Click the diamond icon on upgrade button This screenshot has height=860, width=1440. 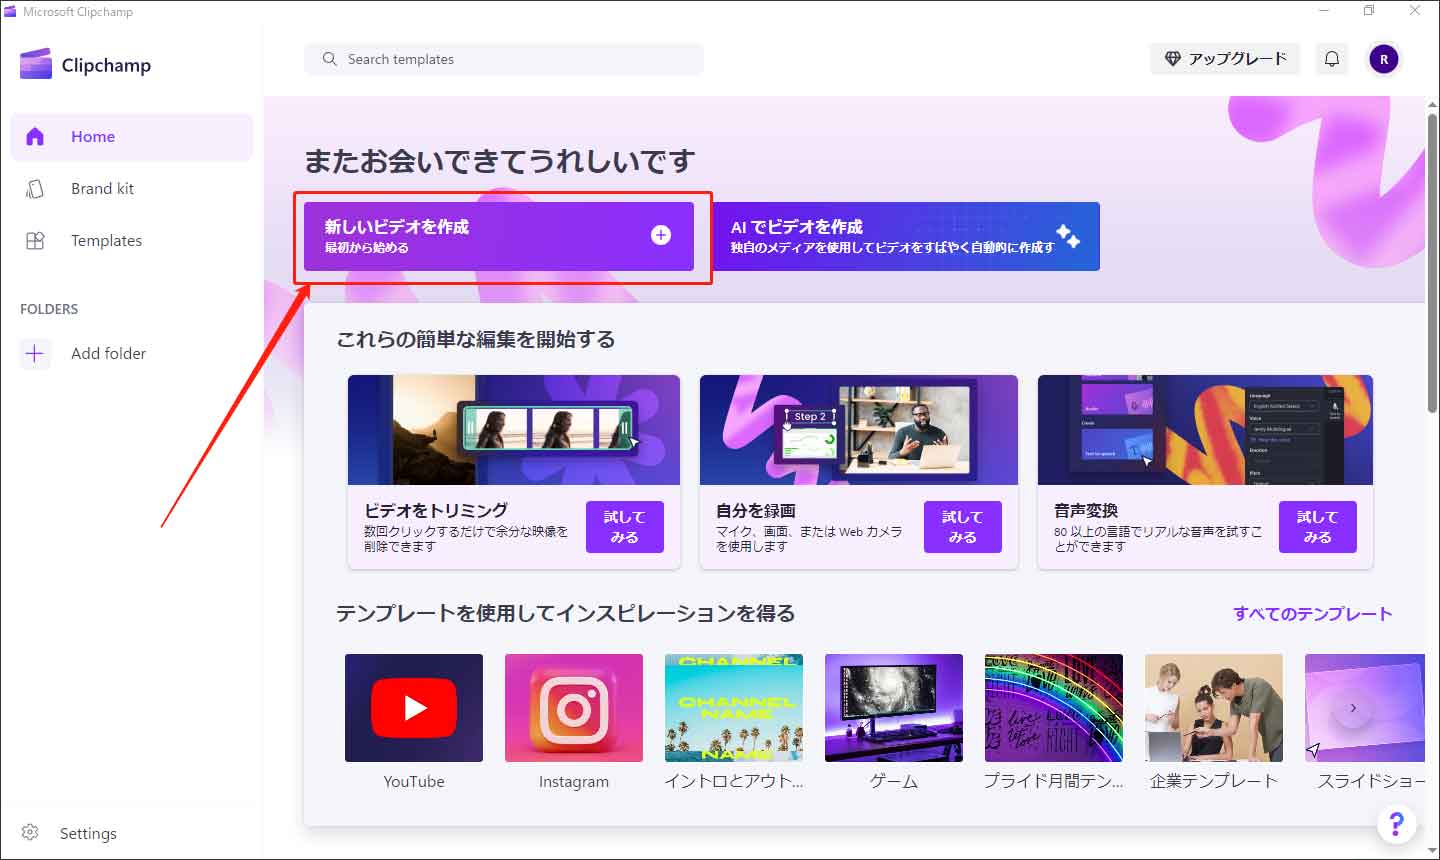coord(1173,59)
